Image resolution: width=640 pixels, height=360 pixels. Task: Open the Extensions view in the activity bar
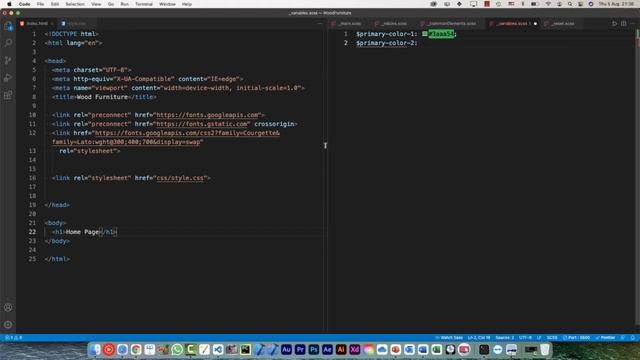pos(8,95)
